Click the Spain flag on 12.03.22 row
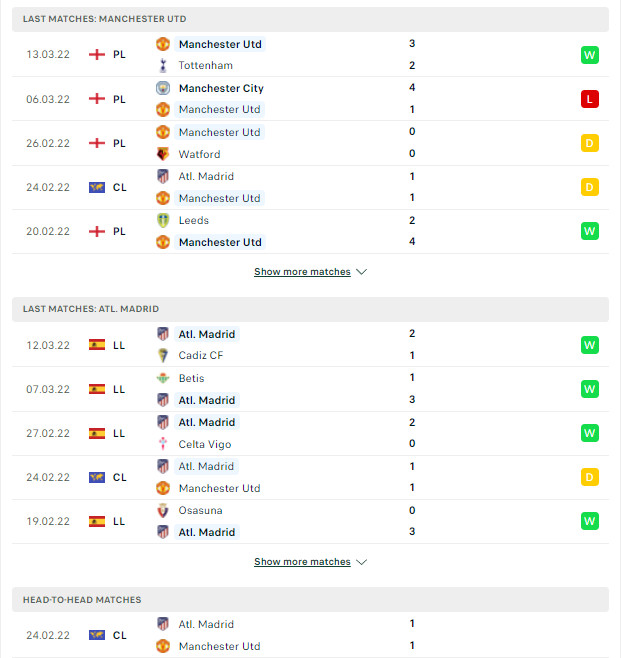 (x=97, y=345)
